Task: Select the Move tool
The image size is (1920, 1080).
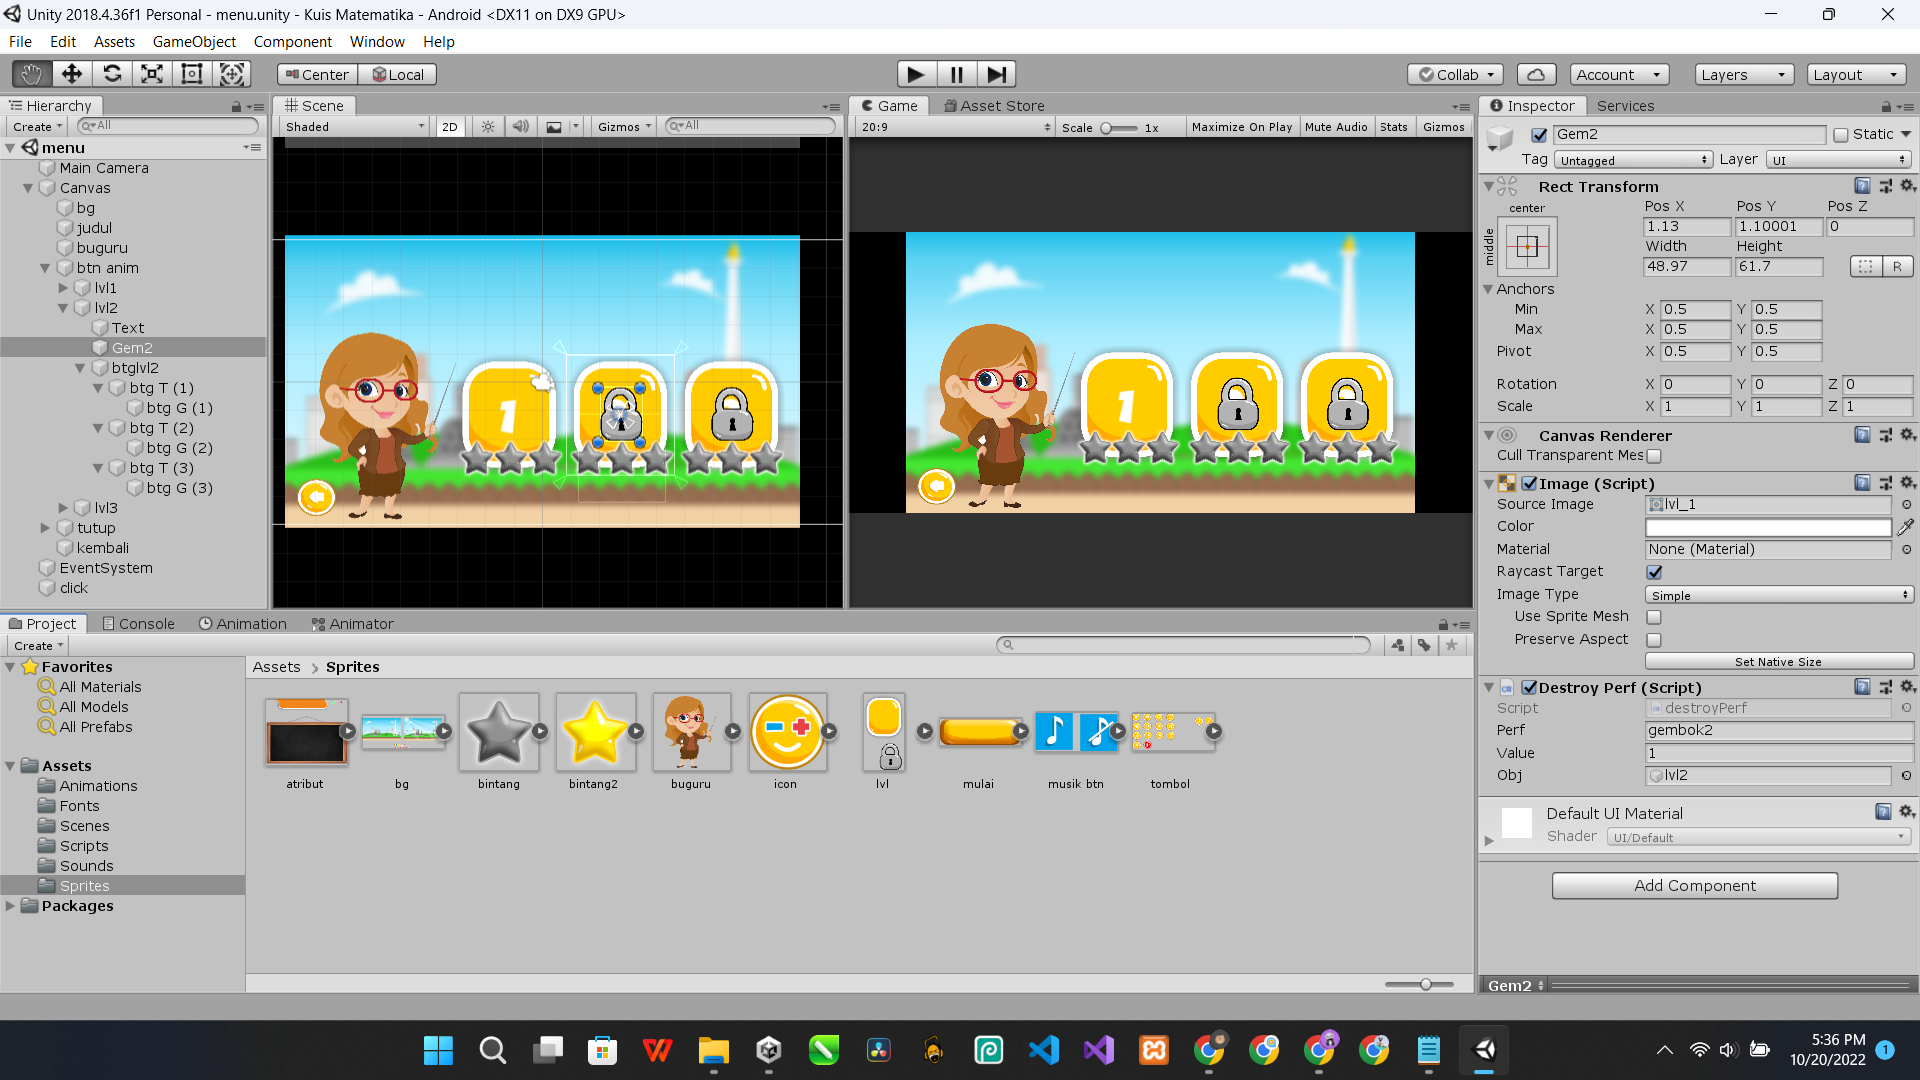Action: [x=71, y=74]
